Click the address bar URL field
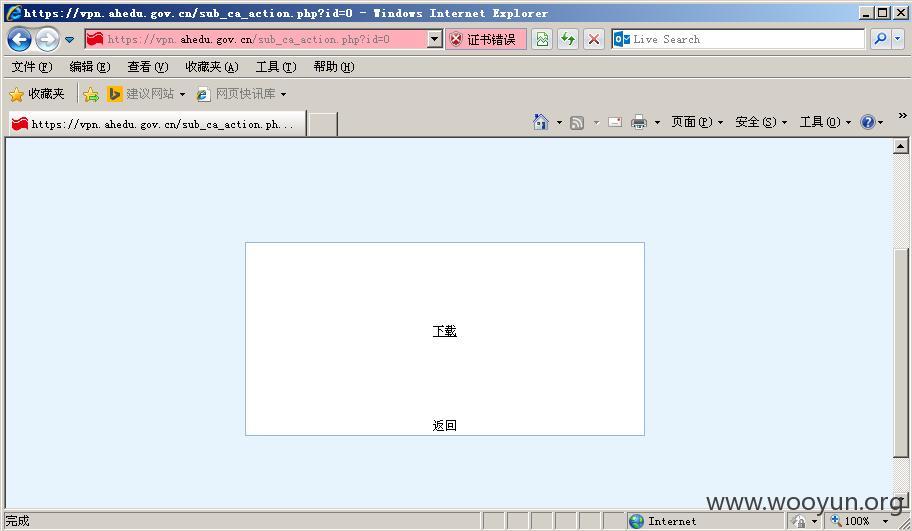 point(256,40)
